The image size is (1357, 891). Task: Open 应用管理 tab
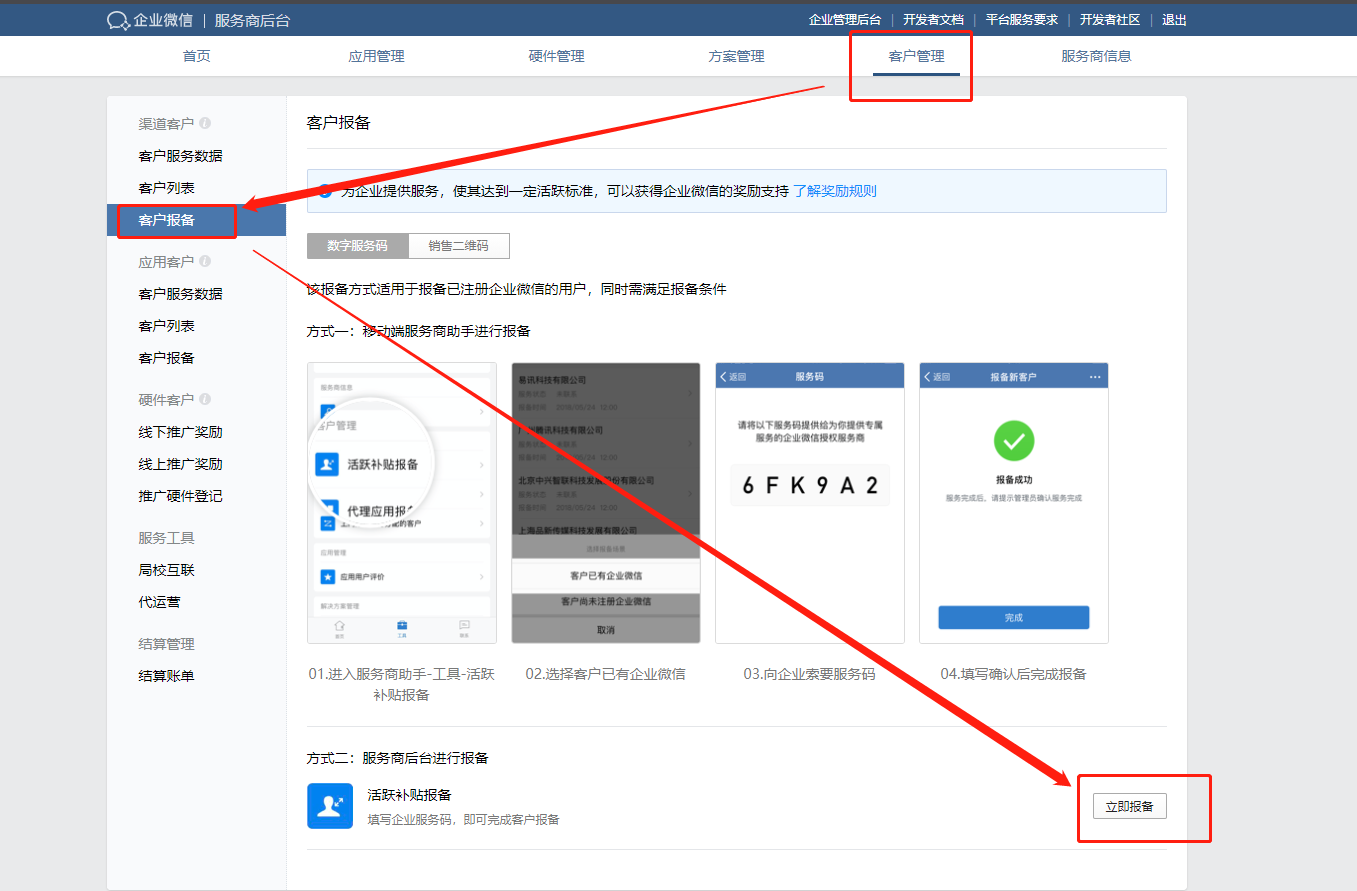[x=377, y=56]
